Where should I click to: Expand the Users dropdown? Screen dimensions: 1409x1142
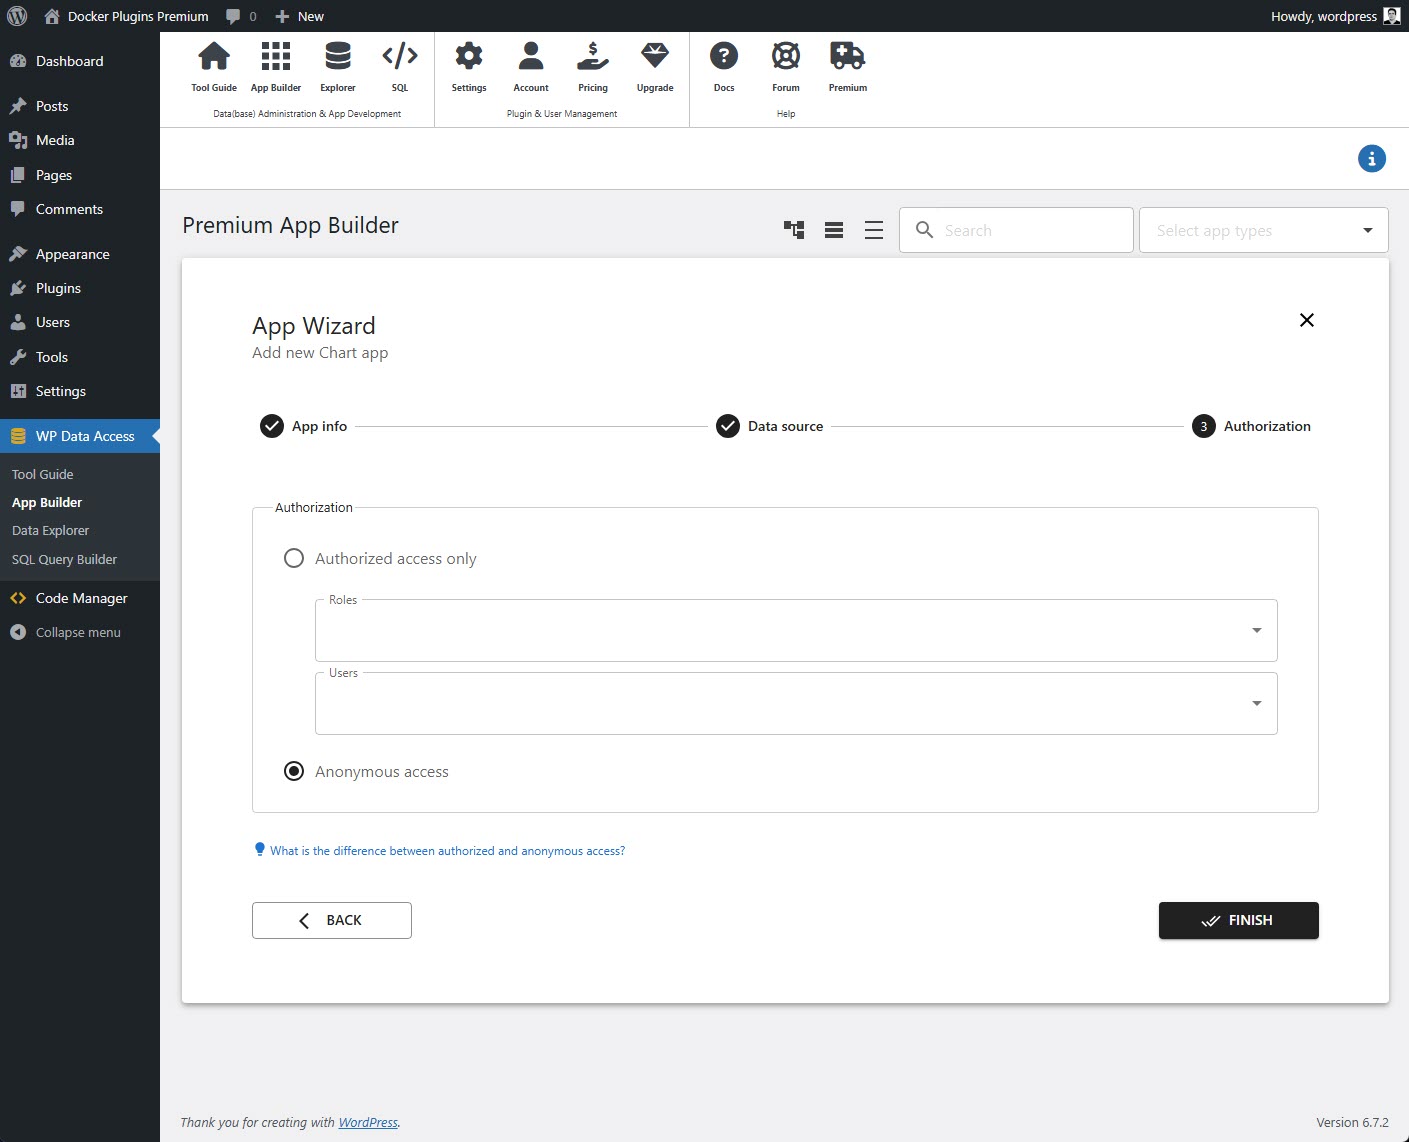[x=1256, y=703]
